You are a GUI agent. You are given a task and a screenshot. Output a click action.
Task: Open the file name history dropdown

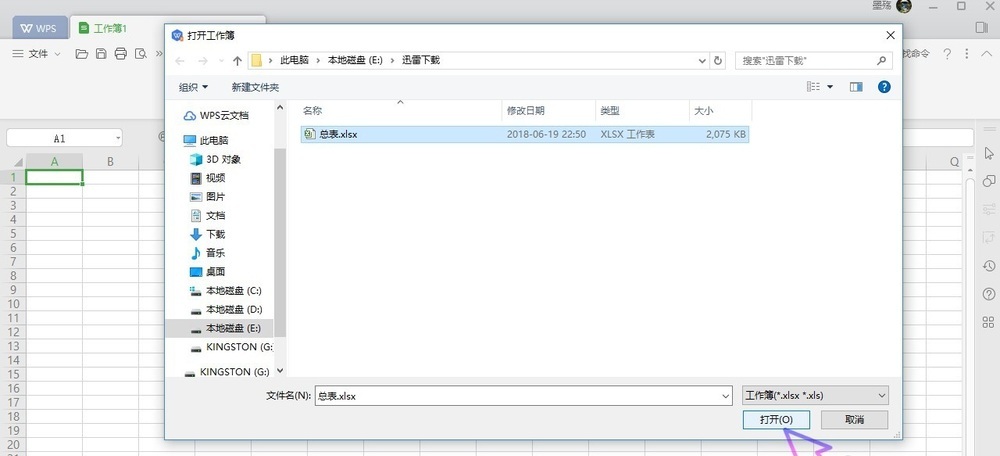726,396
